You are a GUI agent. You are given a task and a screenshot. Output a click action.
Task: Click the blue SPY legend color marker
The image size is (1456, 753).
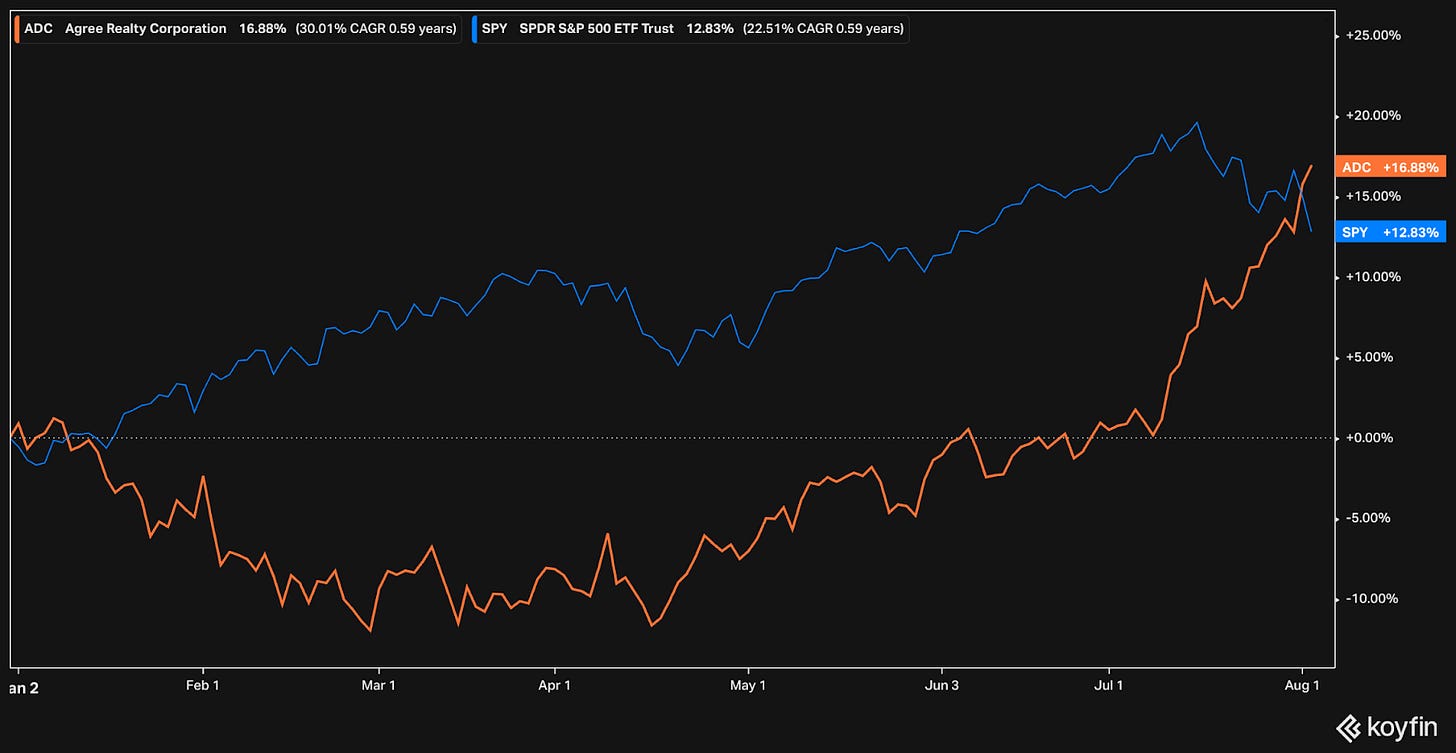click(476, 29)
